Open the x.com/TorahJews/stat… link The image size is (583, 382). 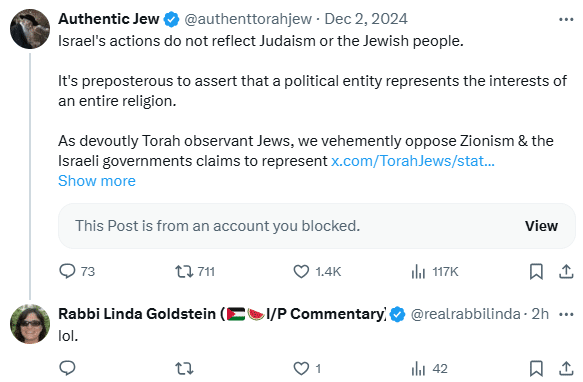(x=413, y=161)
